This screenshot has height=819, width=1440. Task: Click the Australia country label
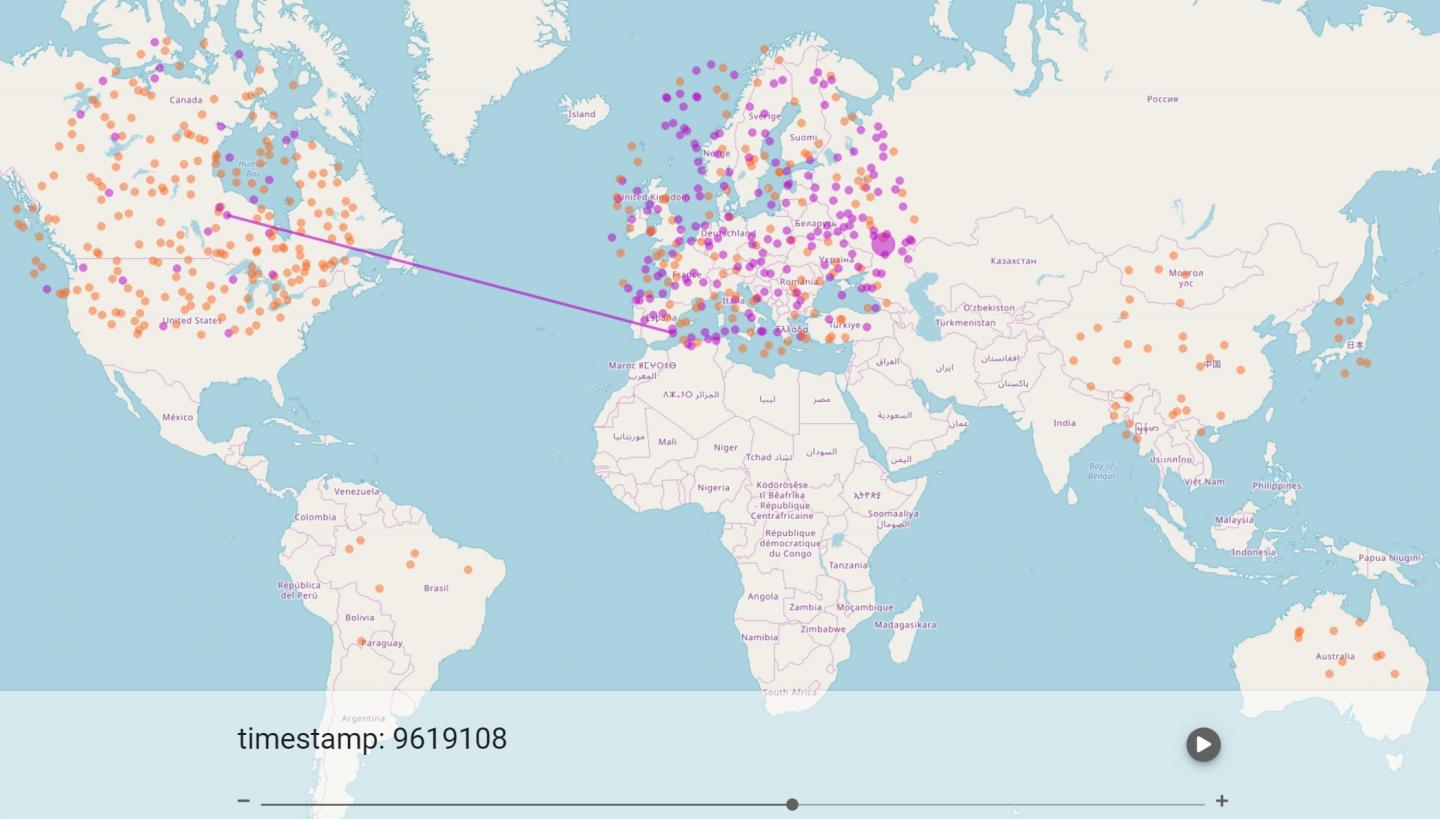pos(1335,657)
